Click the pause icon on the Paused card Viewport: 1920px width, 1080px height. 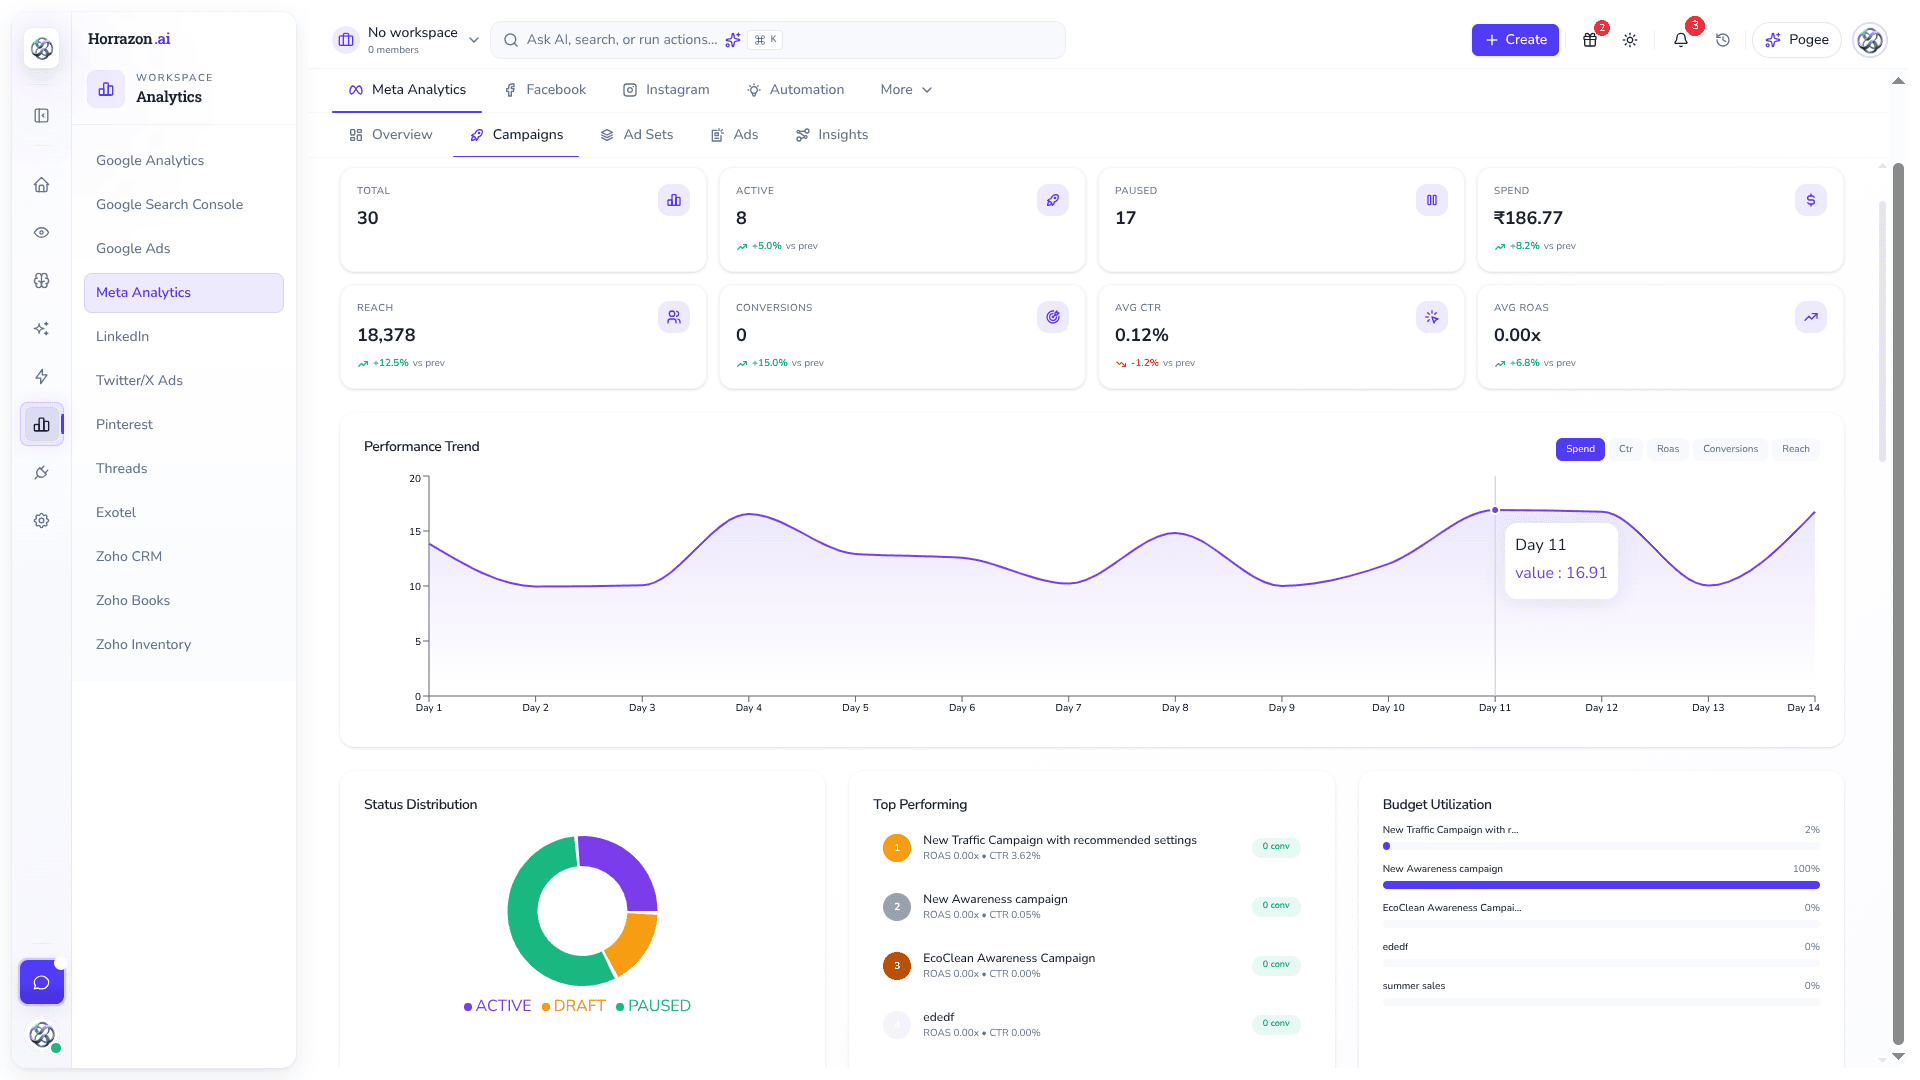click(x=1432, y=200)
